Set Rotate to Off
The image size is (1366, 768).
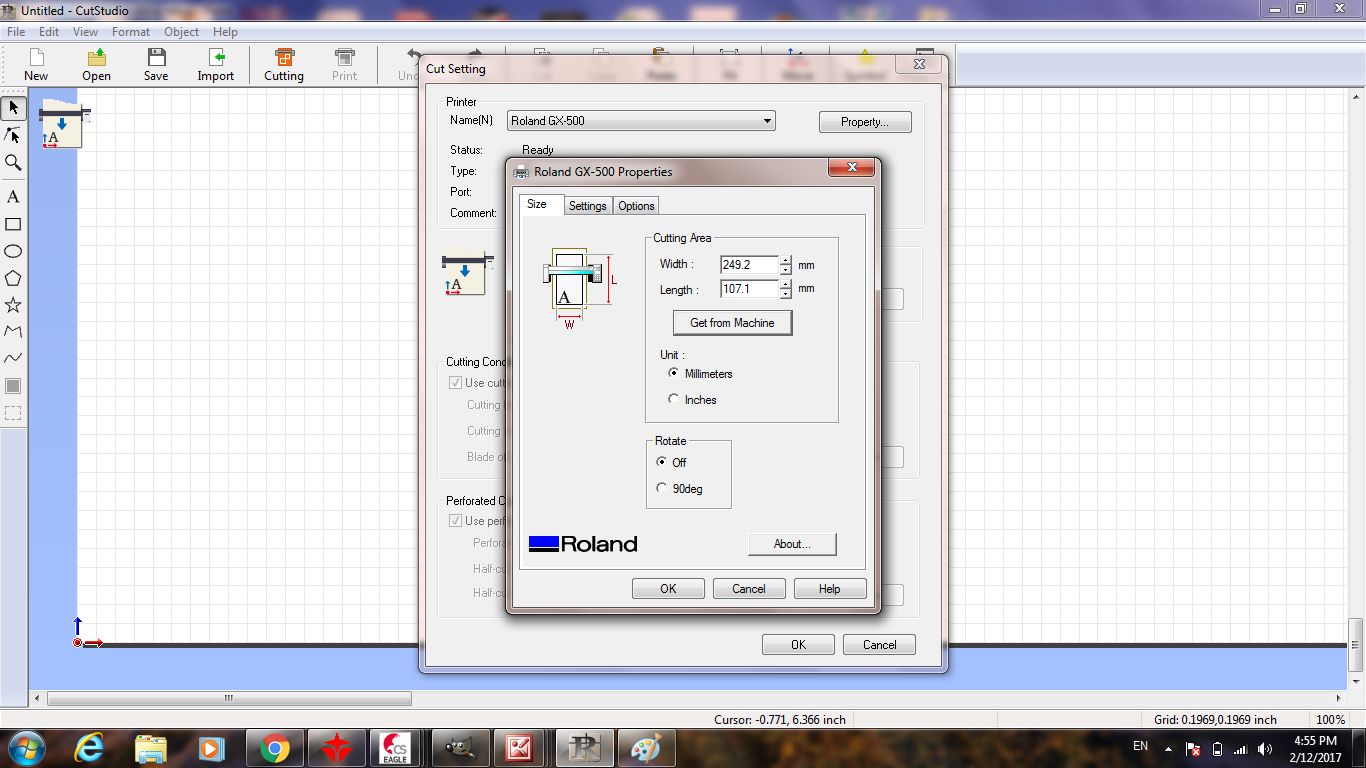(662, 462)
